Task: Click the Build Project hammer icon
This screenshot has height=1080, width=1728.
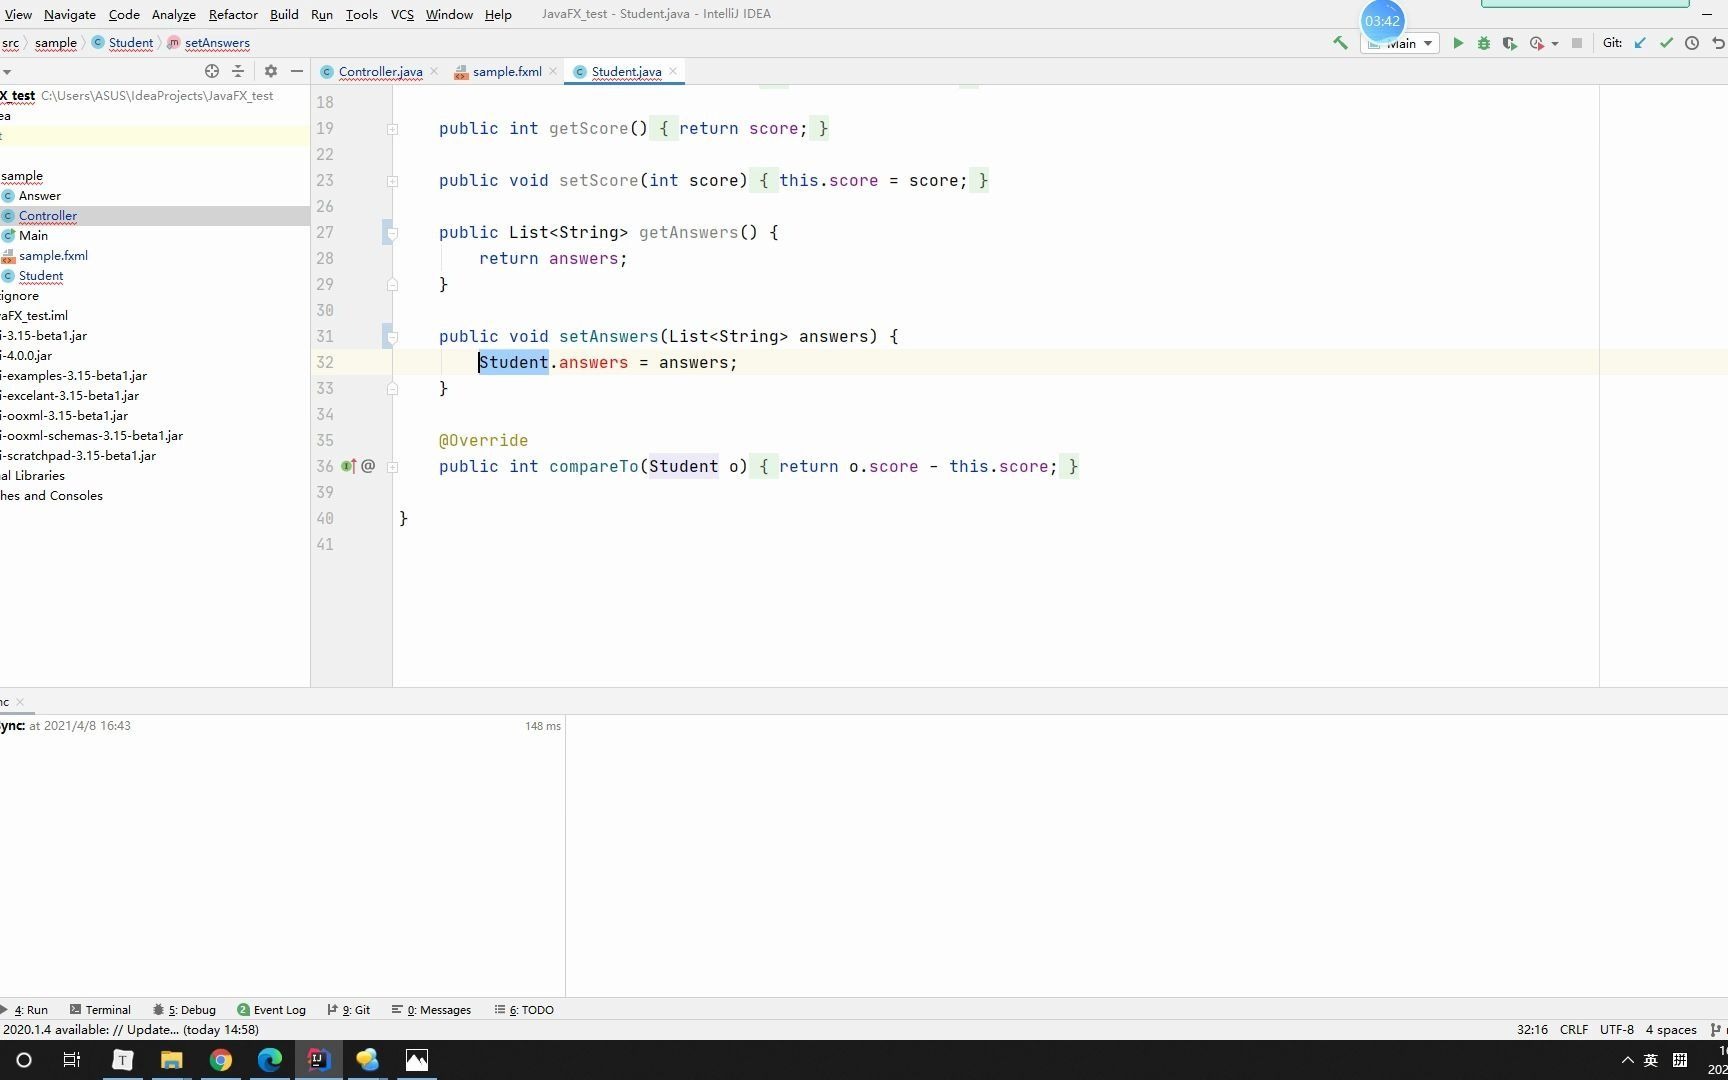Action: point(1340,43)
